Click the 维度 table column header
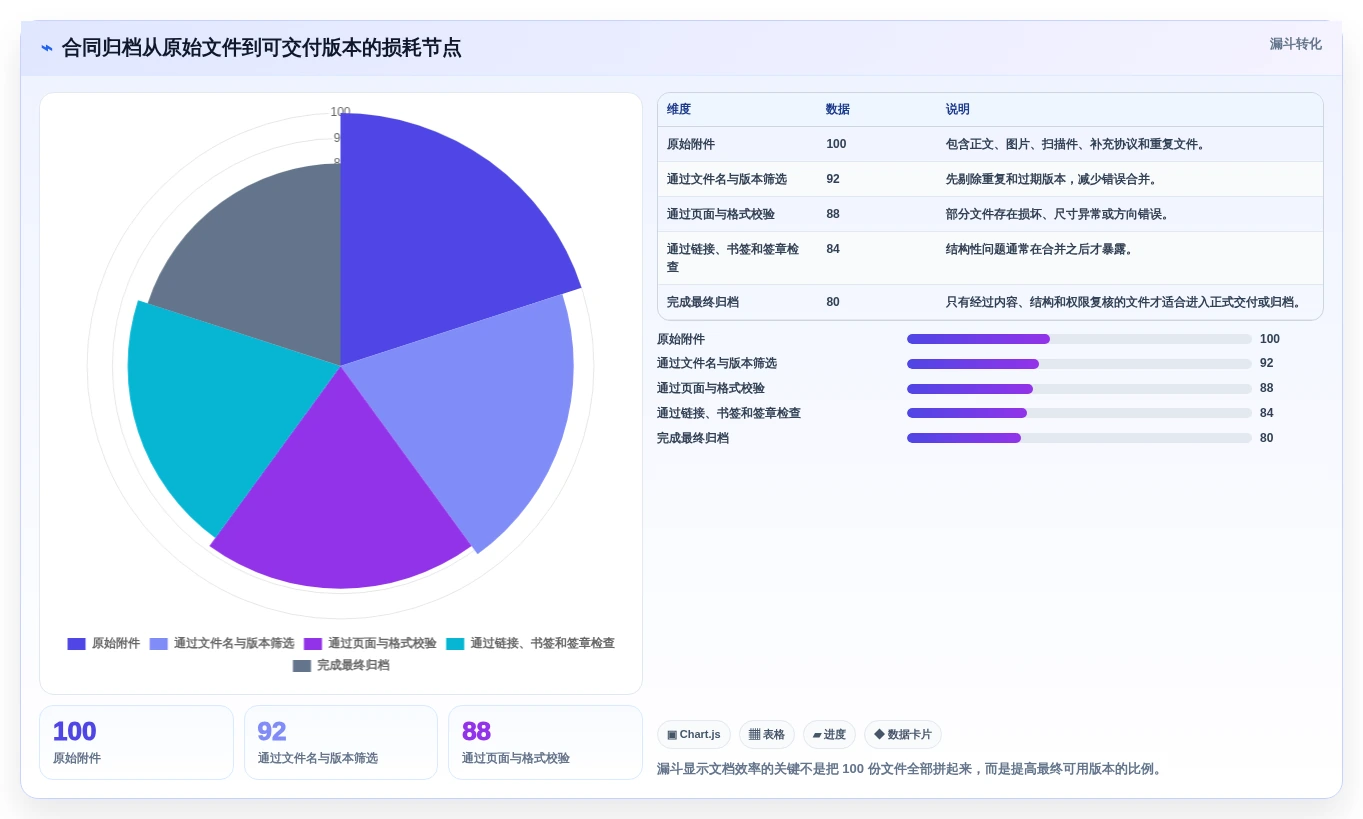Screen dimensions: 1363x819 [679, 110]
